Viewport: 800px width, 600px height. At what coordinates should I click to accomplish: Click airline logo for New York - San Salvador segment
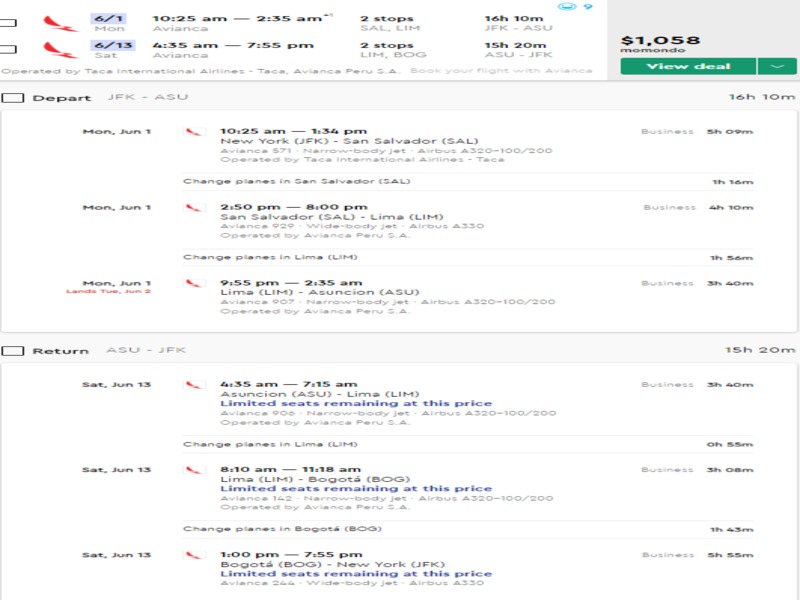(x=194, y=132)
